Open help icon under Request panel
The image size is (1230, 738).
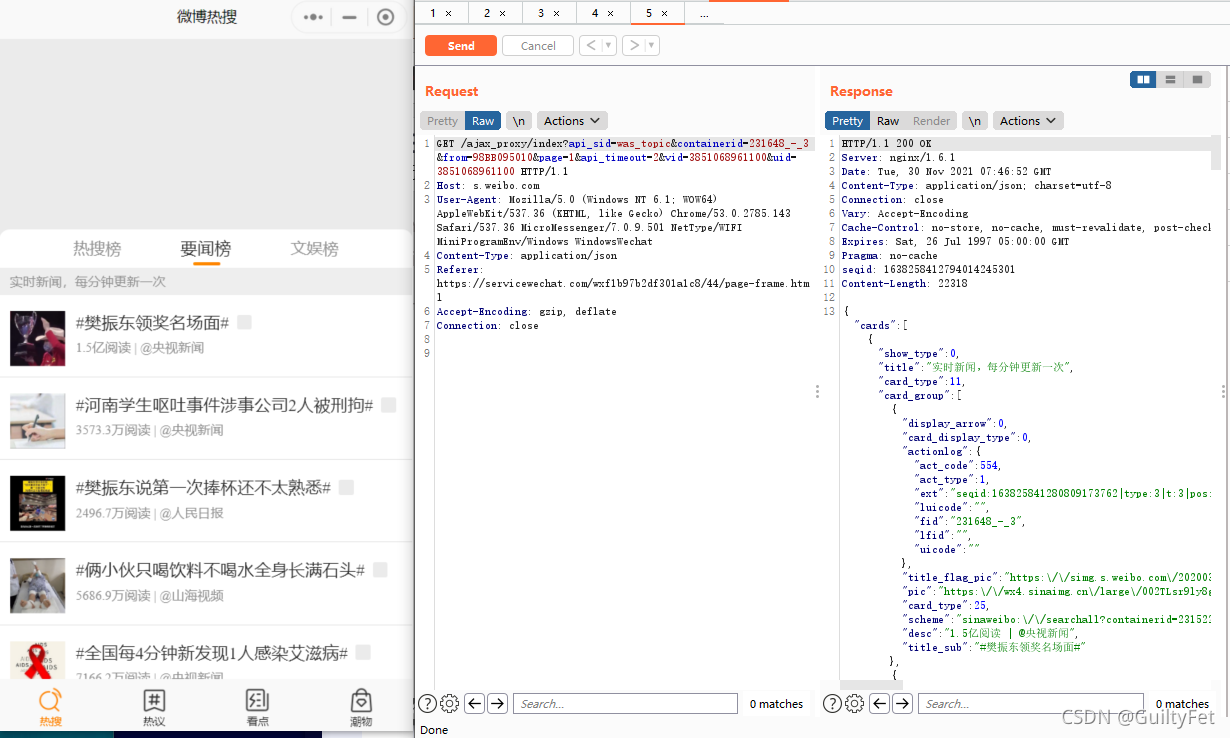pyautogui.click(x=427, y=704)
